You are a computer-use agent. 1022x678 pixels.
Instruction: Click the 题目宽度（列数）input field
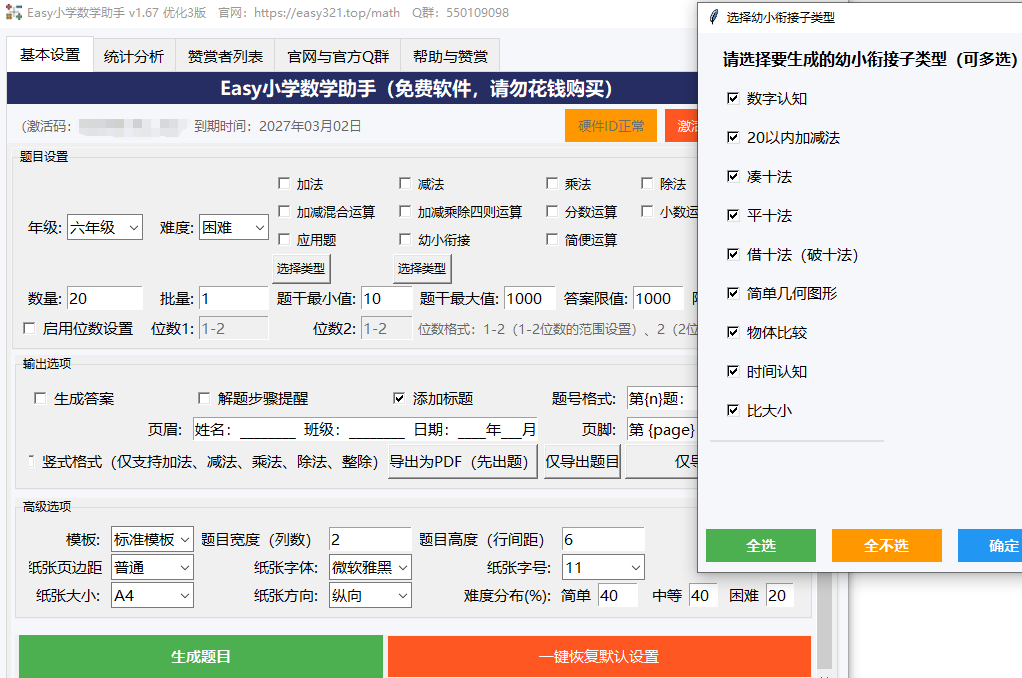point(370,539)
